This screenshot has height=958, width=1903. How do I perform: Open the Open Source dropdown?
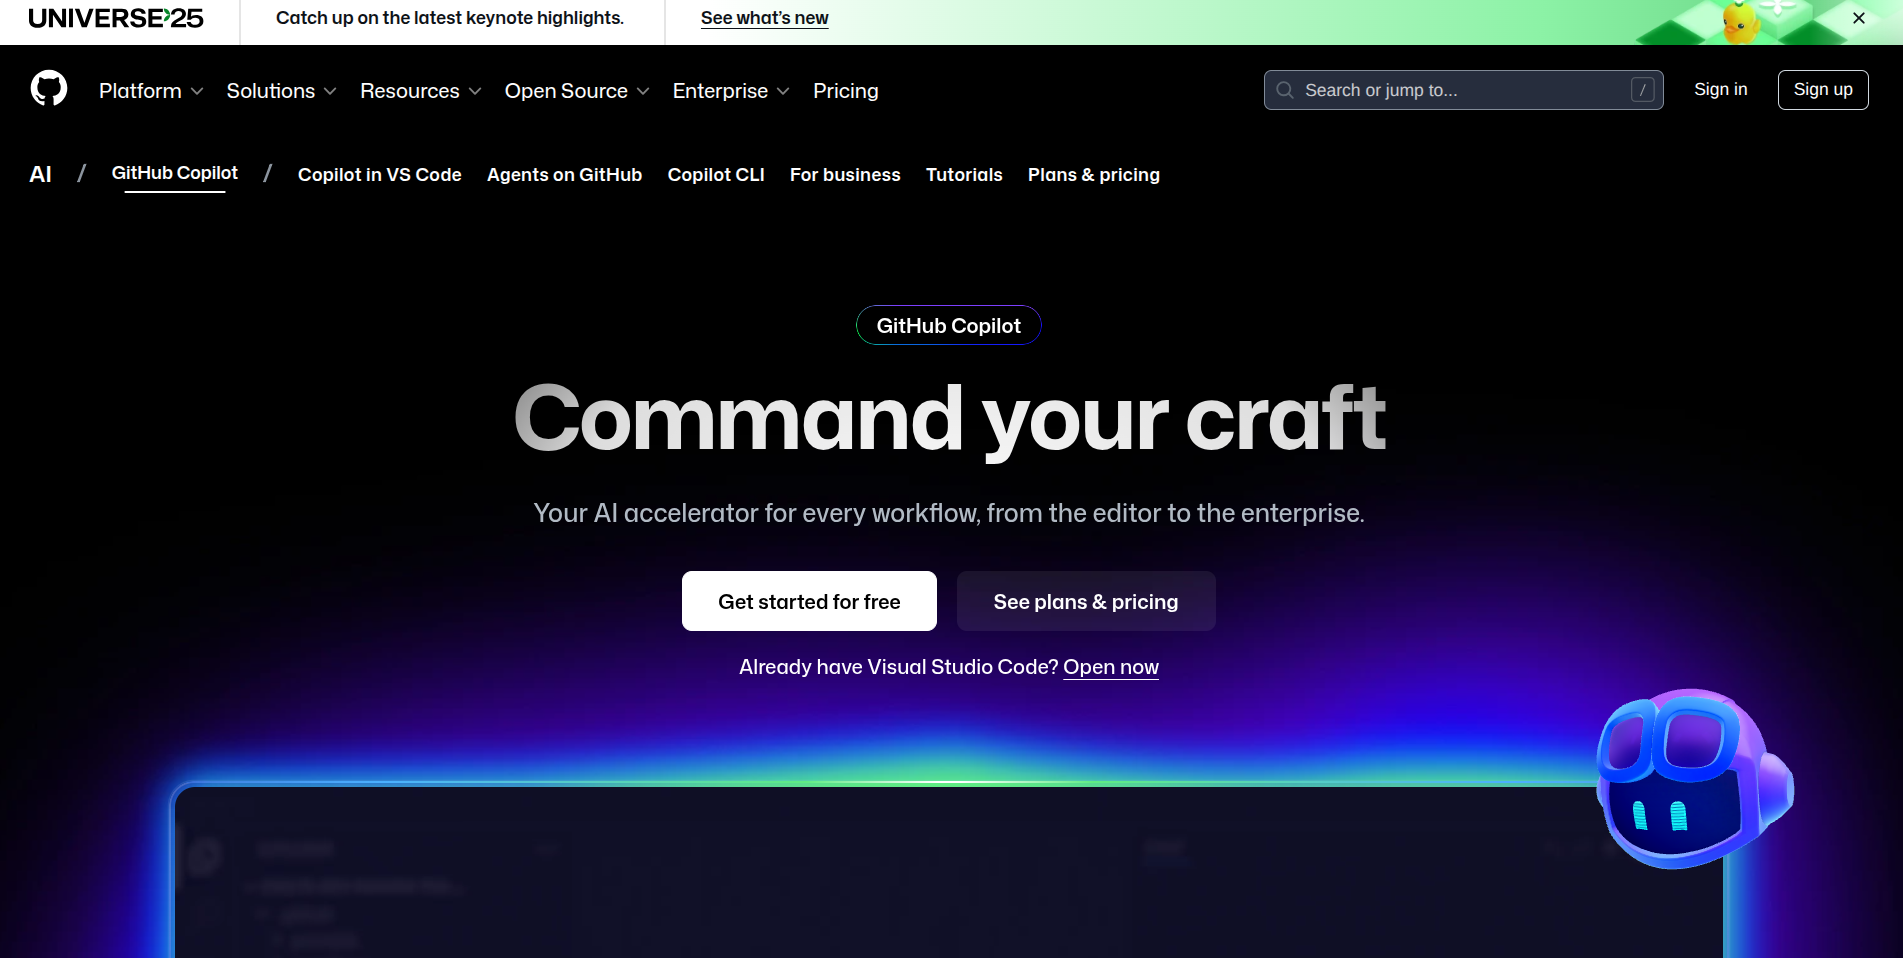[576, 91]
